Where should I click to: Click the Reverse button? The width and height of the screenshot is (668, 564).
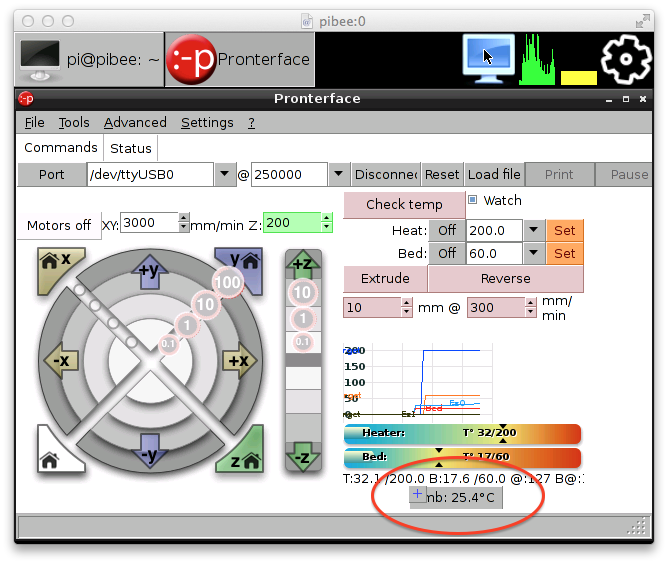click(506, 279)
